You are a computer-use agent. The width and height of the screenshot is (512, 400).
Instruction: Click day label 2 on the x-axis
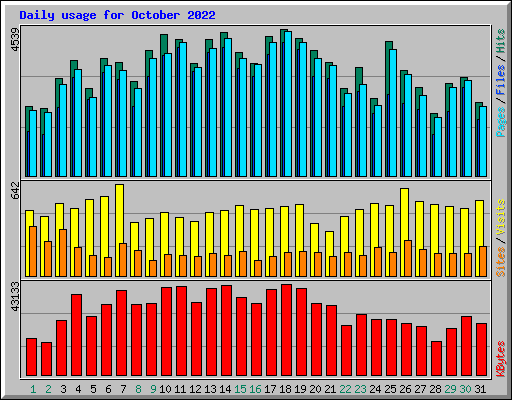tap(48, 389)
